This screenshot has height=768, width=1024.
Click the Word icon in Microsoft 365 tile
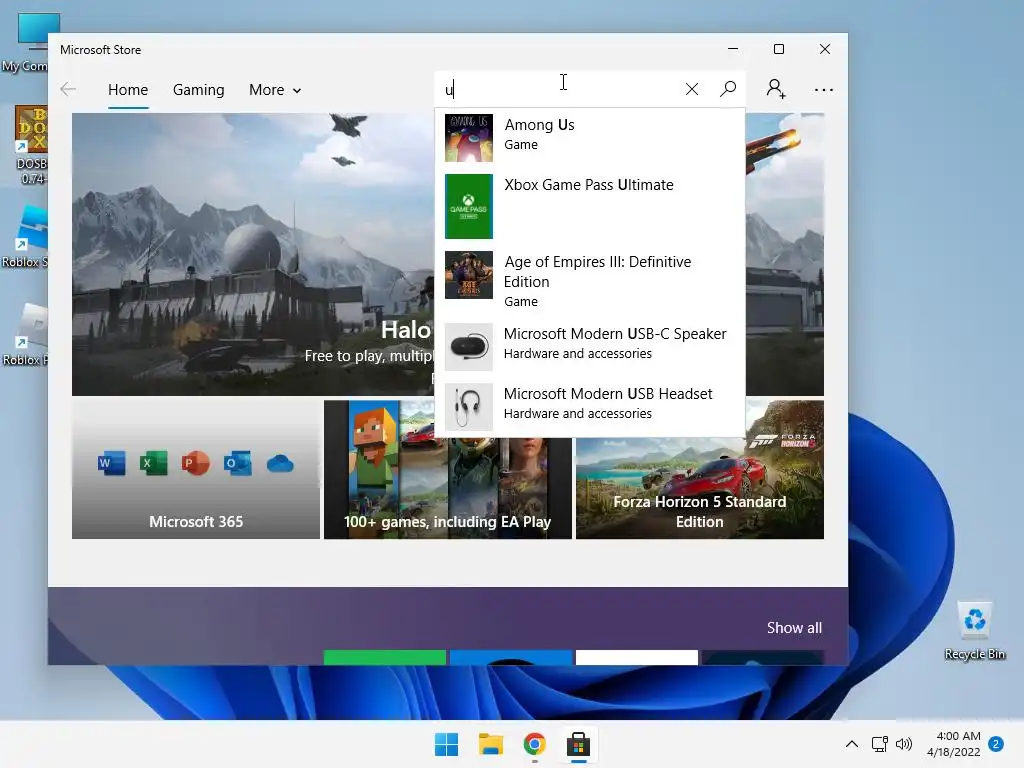coord(112,463)
